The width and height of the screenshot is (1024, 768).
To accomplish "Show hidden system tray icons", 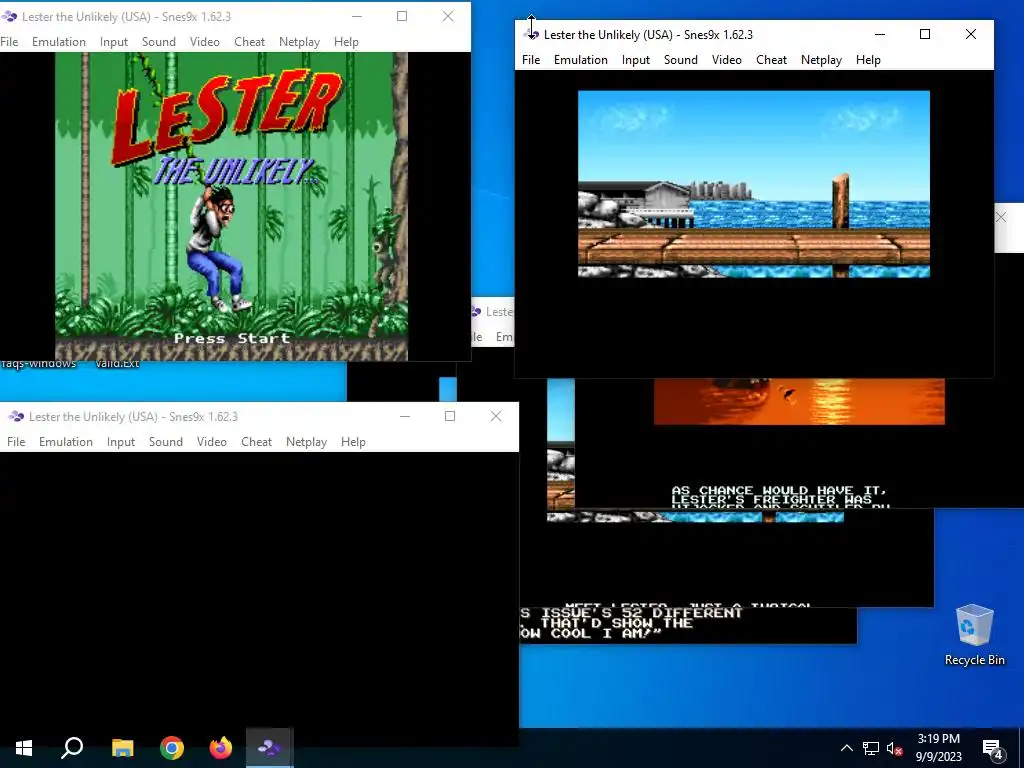I will pyautogui.click(x=846, y=748).
